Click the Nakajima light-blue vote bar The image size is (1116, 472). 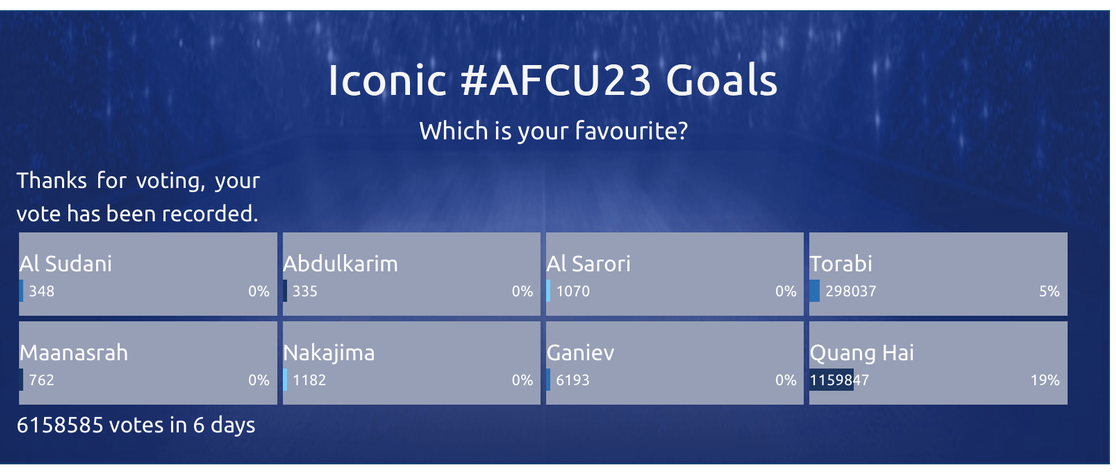coord(285,380)
